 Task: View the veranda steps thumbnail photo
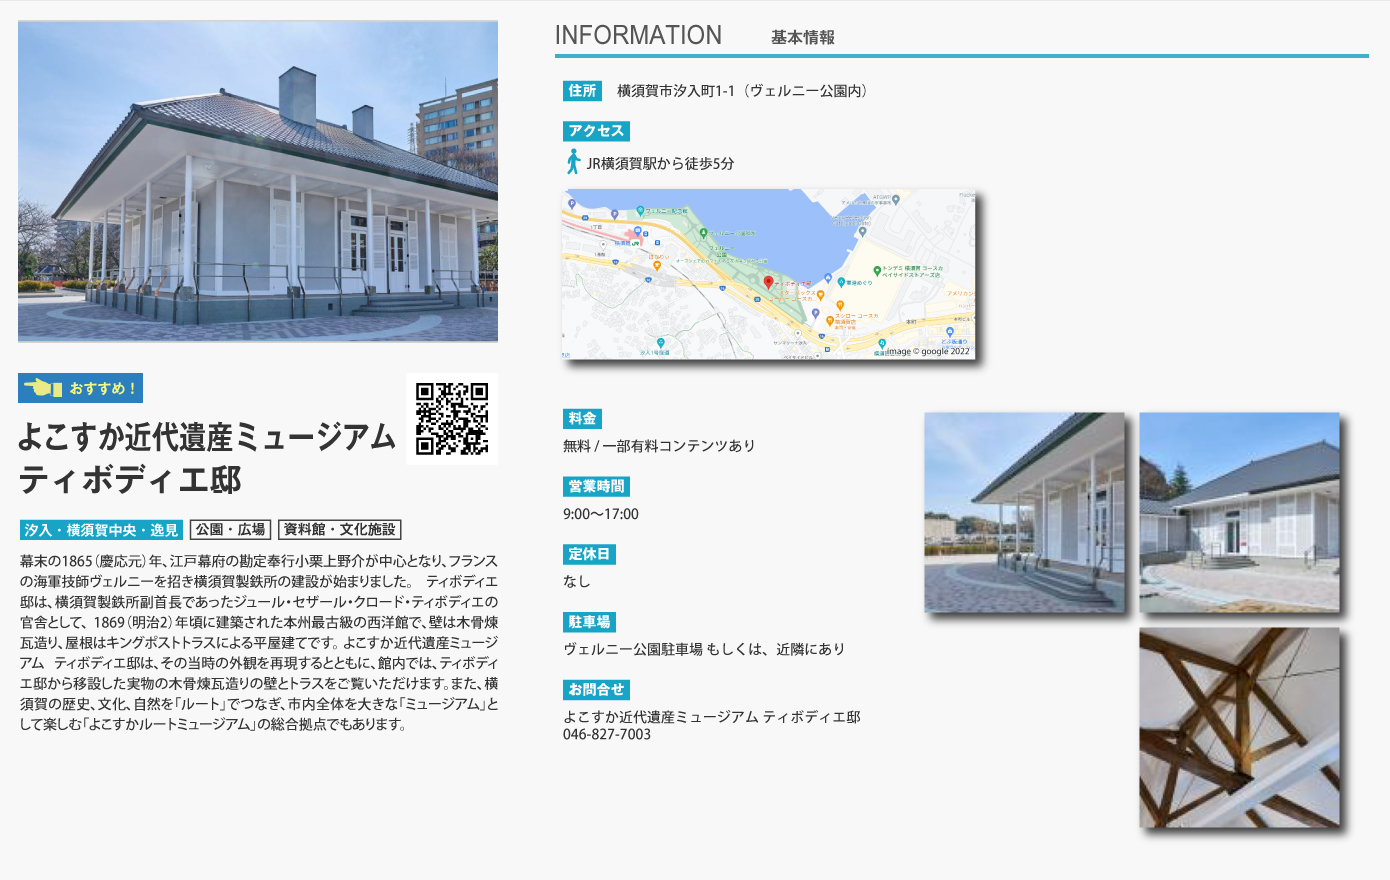pyautogui.click(x=1024, y=512)
